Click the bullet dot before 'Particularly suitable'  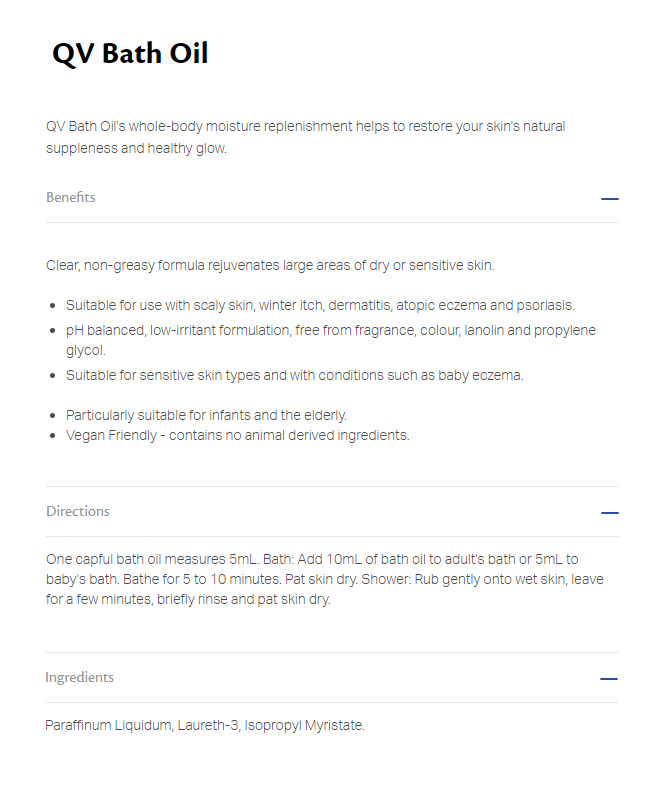[53, 416]
